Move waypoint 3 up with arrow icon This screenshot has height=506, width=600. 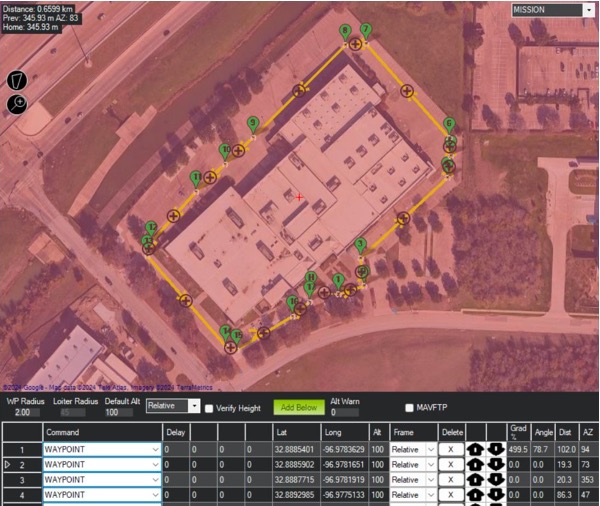pos(476,480)
